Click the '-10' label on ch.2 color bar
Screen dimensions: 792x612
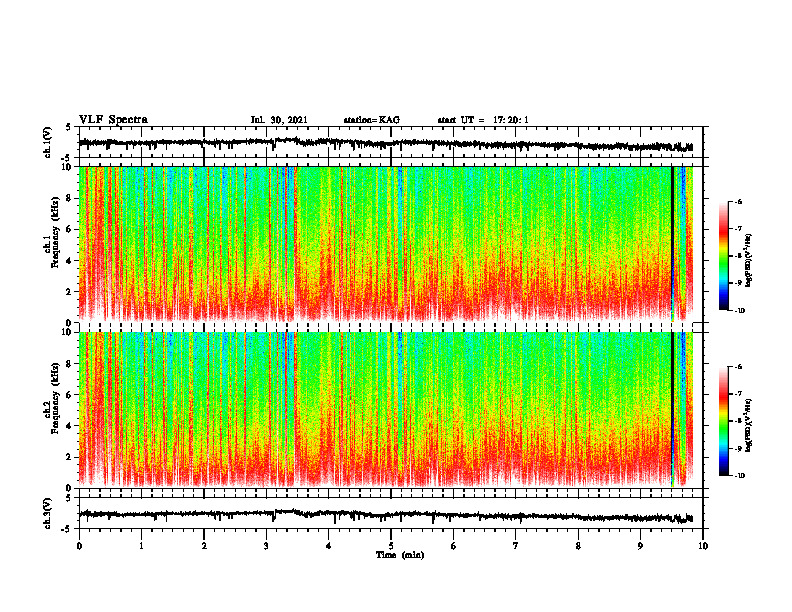coord(739,476)
